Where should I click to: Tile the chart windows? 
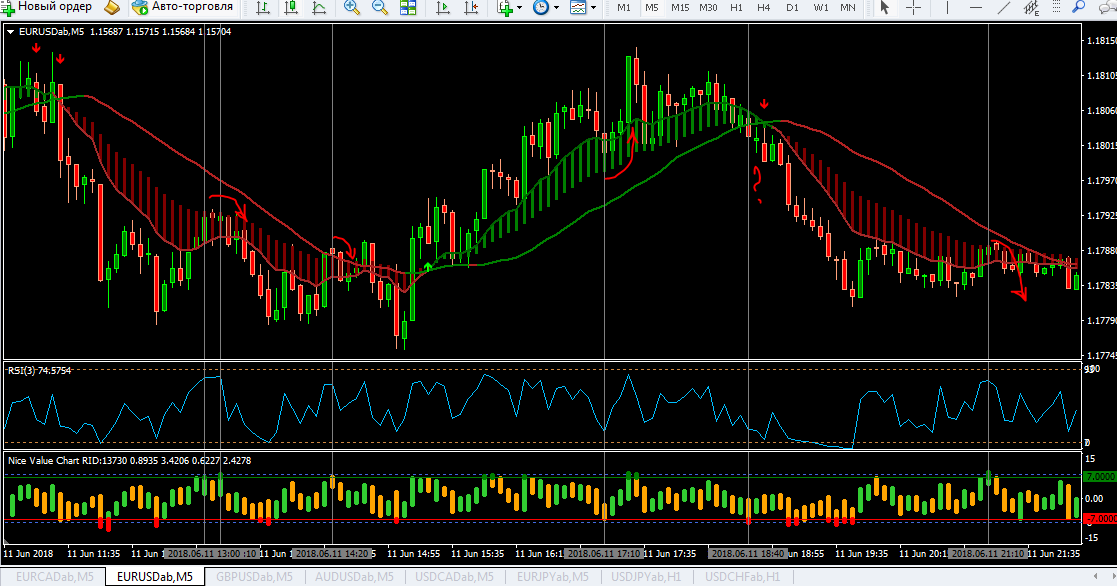[408, 7]
